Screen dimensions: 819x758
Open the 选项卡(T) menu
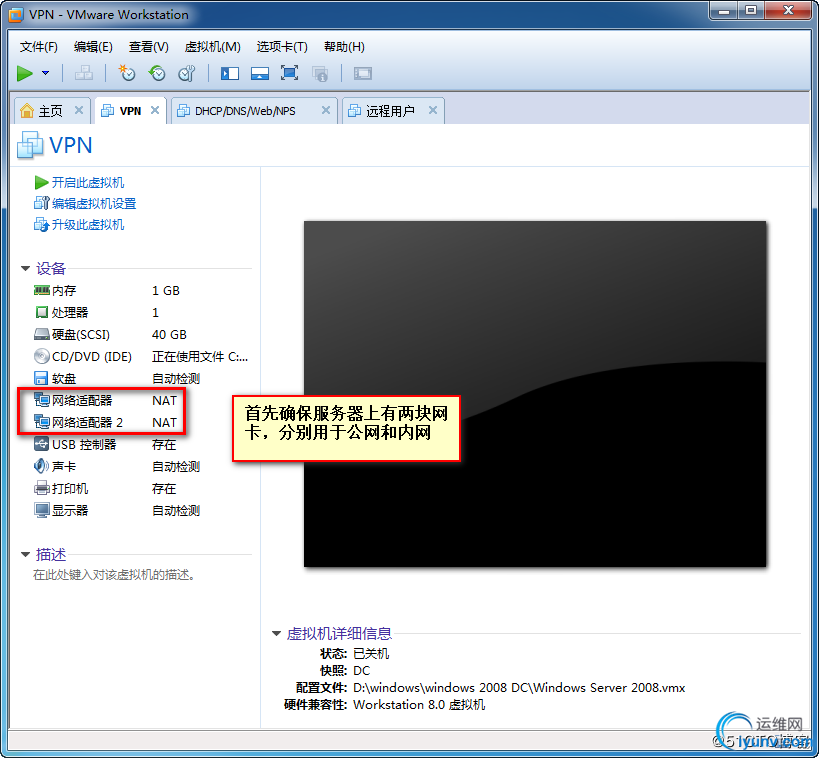pos(282,47)
